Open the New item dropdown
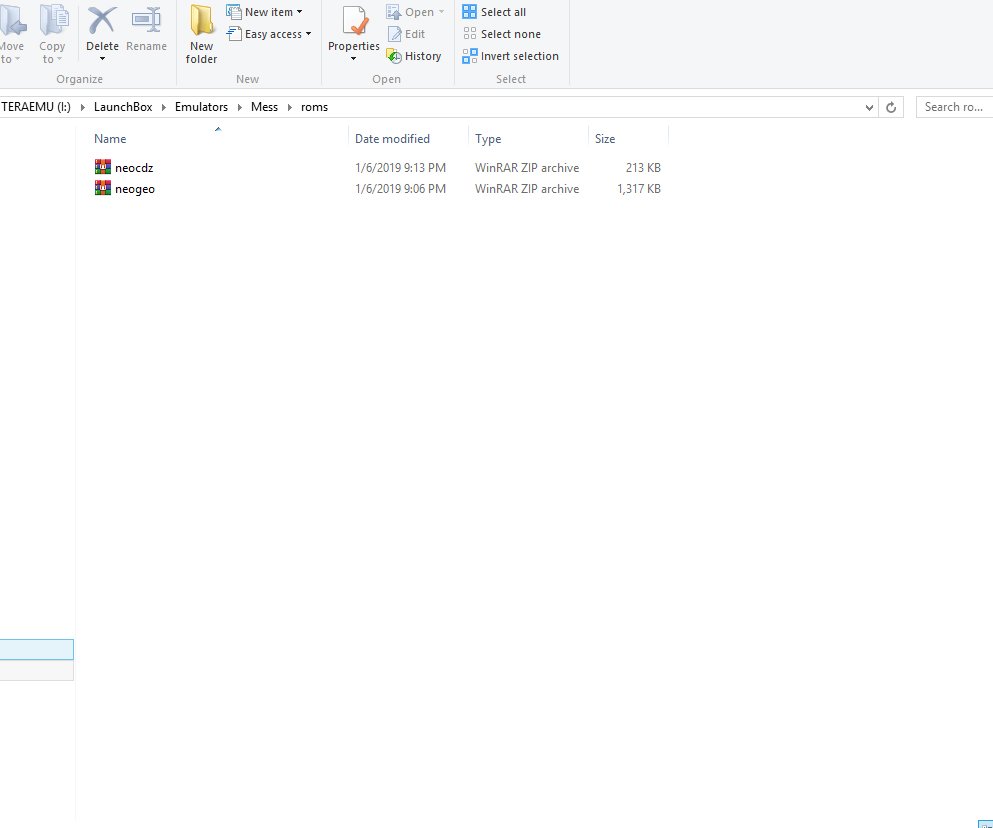 [x=264, y=12]
